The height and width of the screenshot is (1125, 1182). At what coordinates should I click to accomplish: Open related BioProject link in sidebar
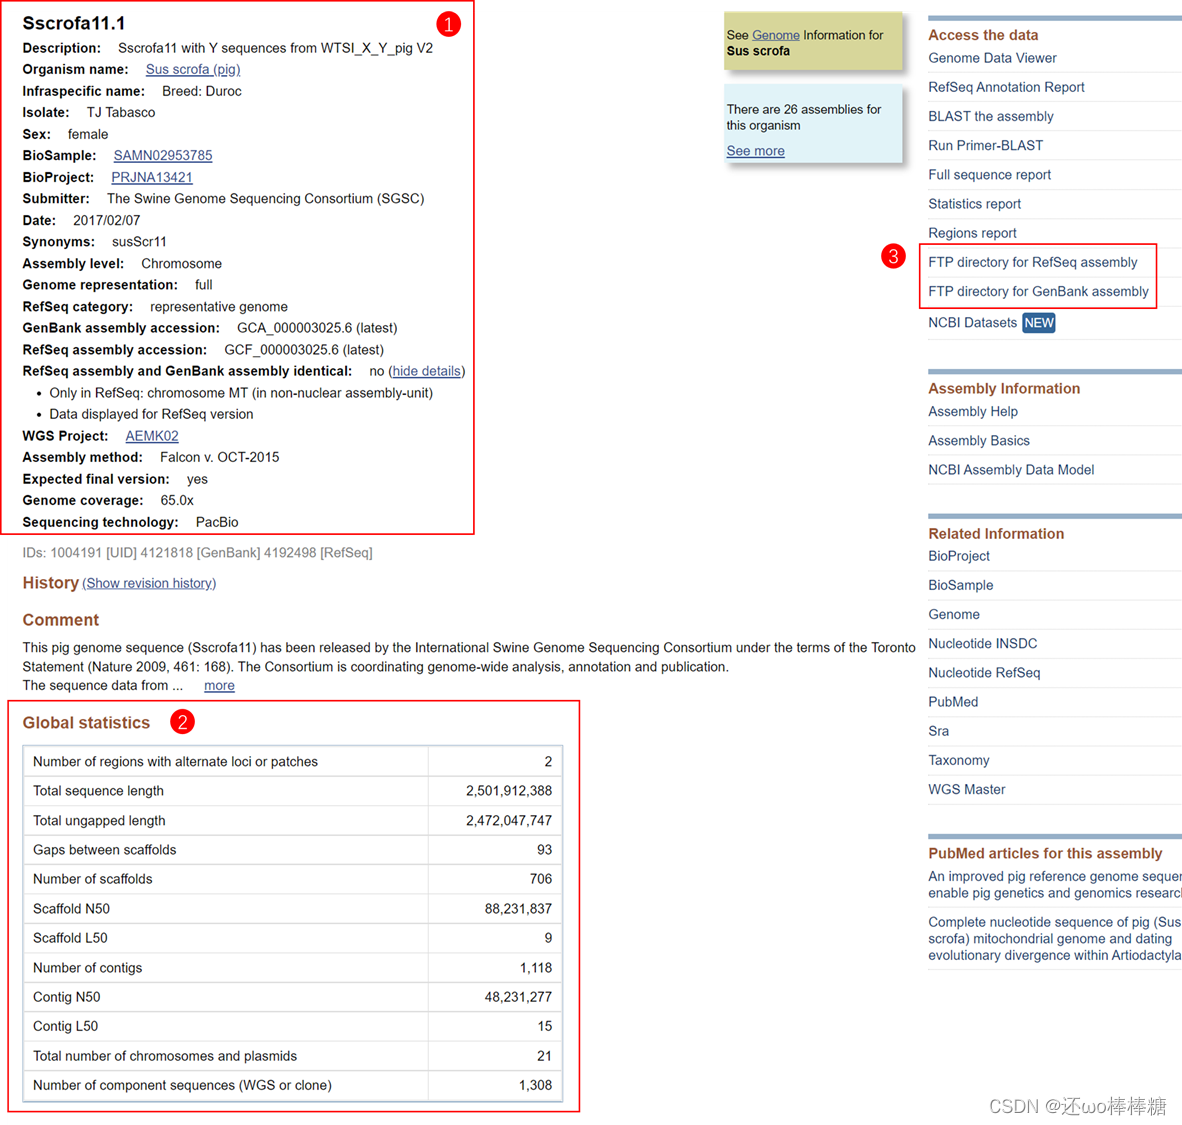[959, 556]
